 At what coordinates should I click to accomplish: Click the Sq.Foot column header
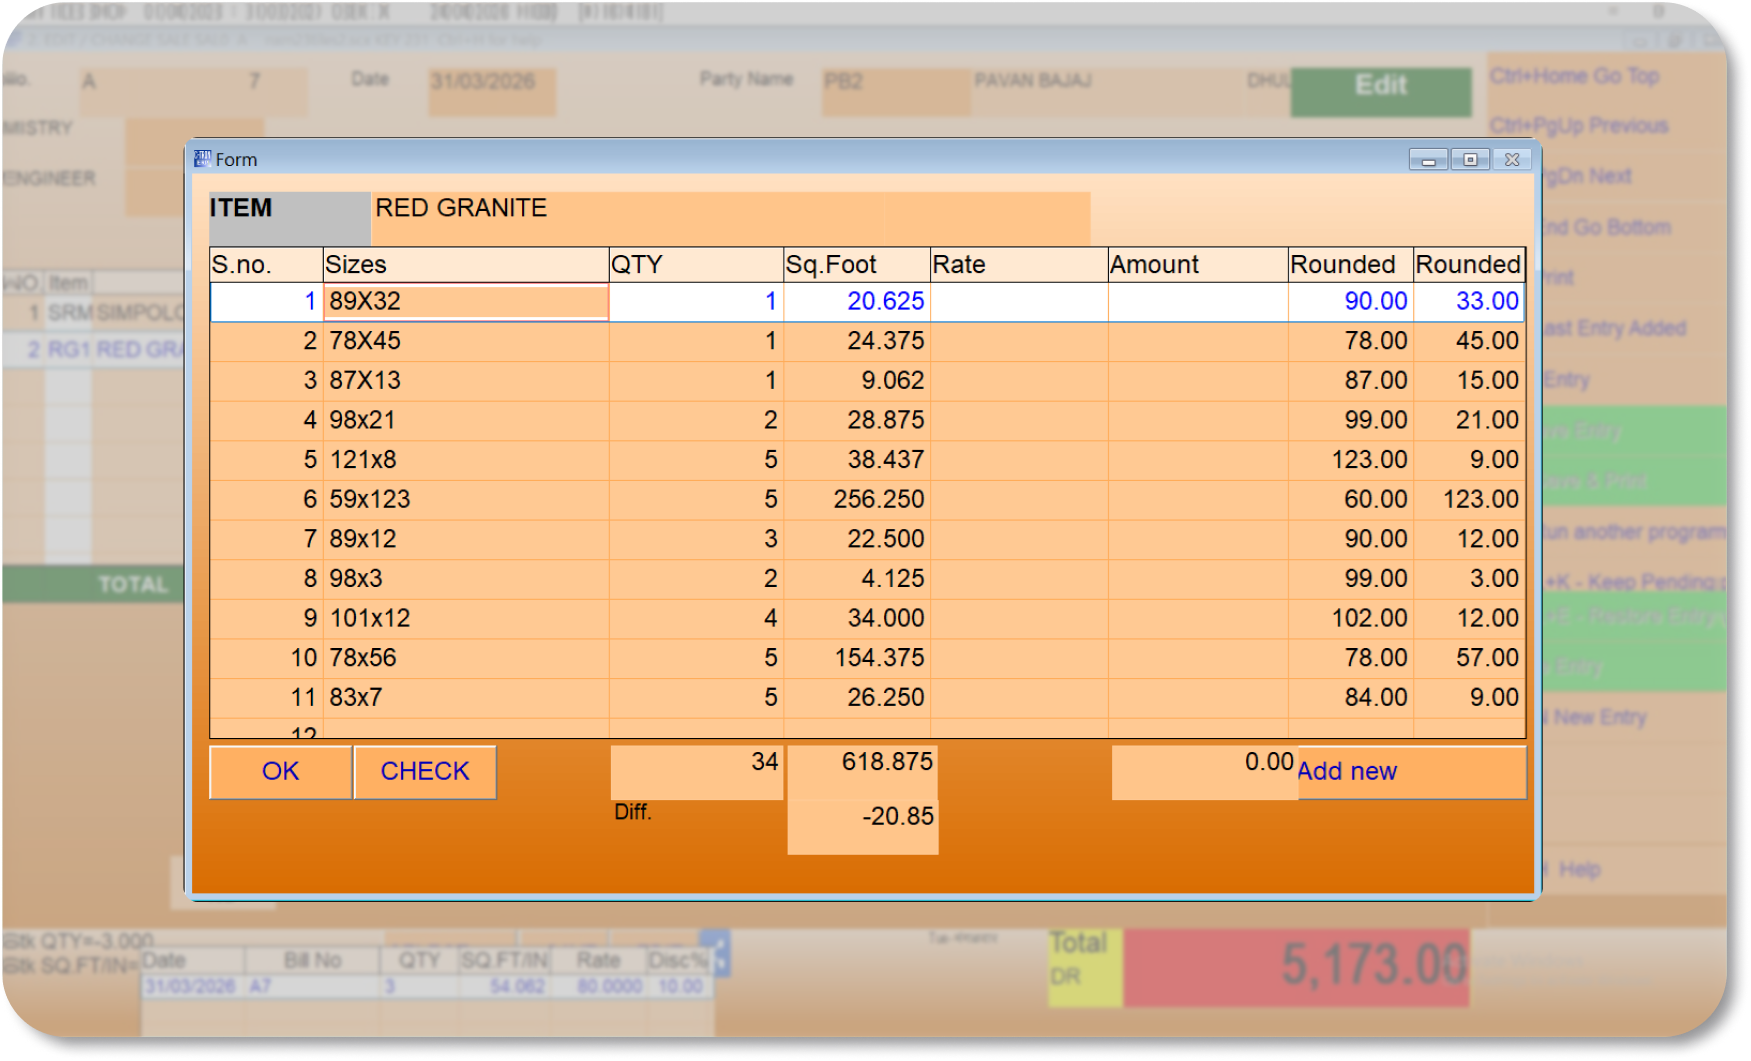pos(857,264)
